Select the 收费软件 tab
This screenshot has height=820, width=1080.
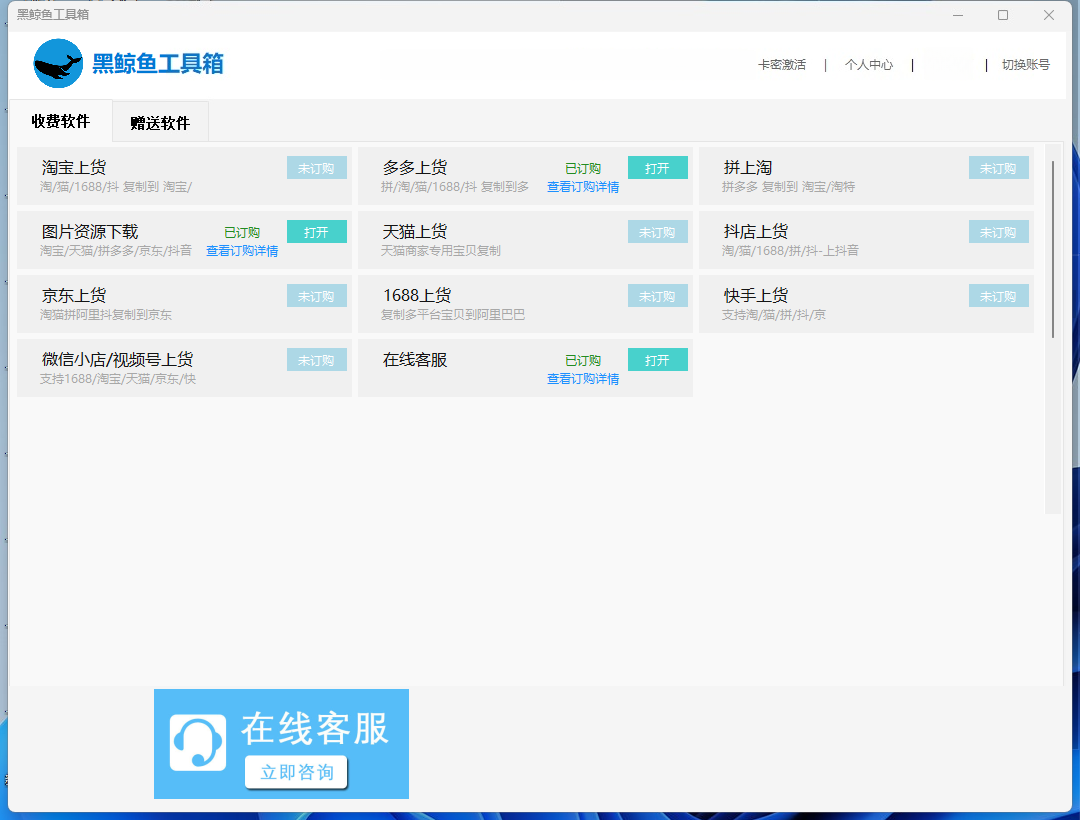[x=61, y=122]
